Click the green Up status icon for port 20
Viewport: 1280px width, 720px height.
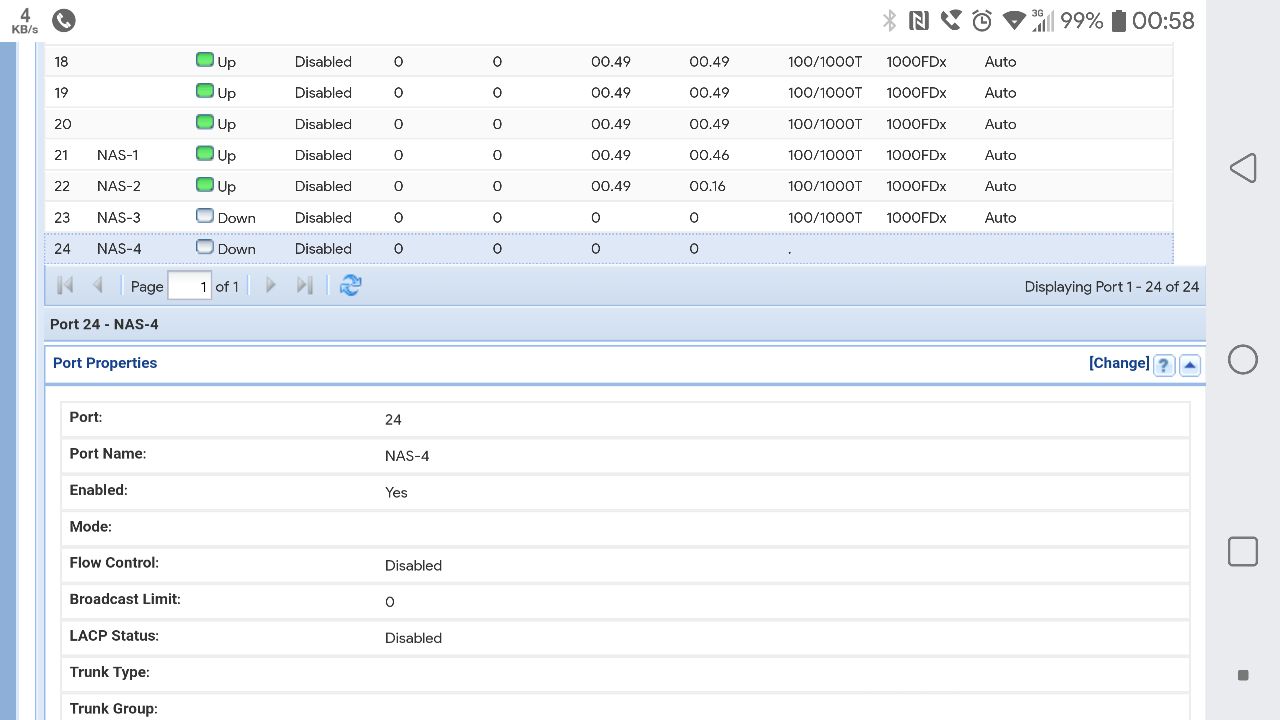pyautogui.click(x=205, y=122)
